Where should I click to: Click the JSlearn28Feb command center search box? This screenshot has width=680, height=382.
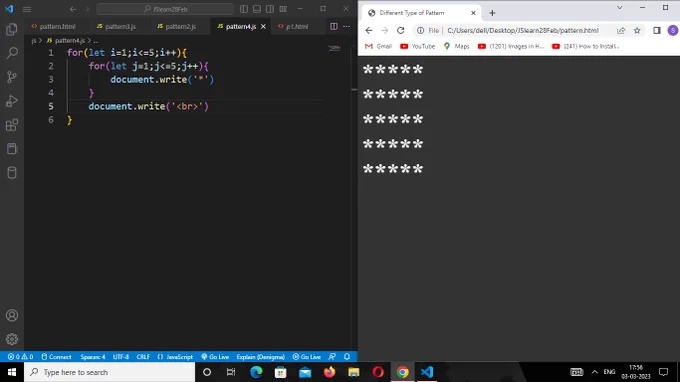[165, 9]
